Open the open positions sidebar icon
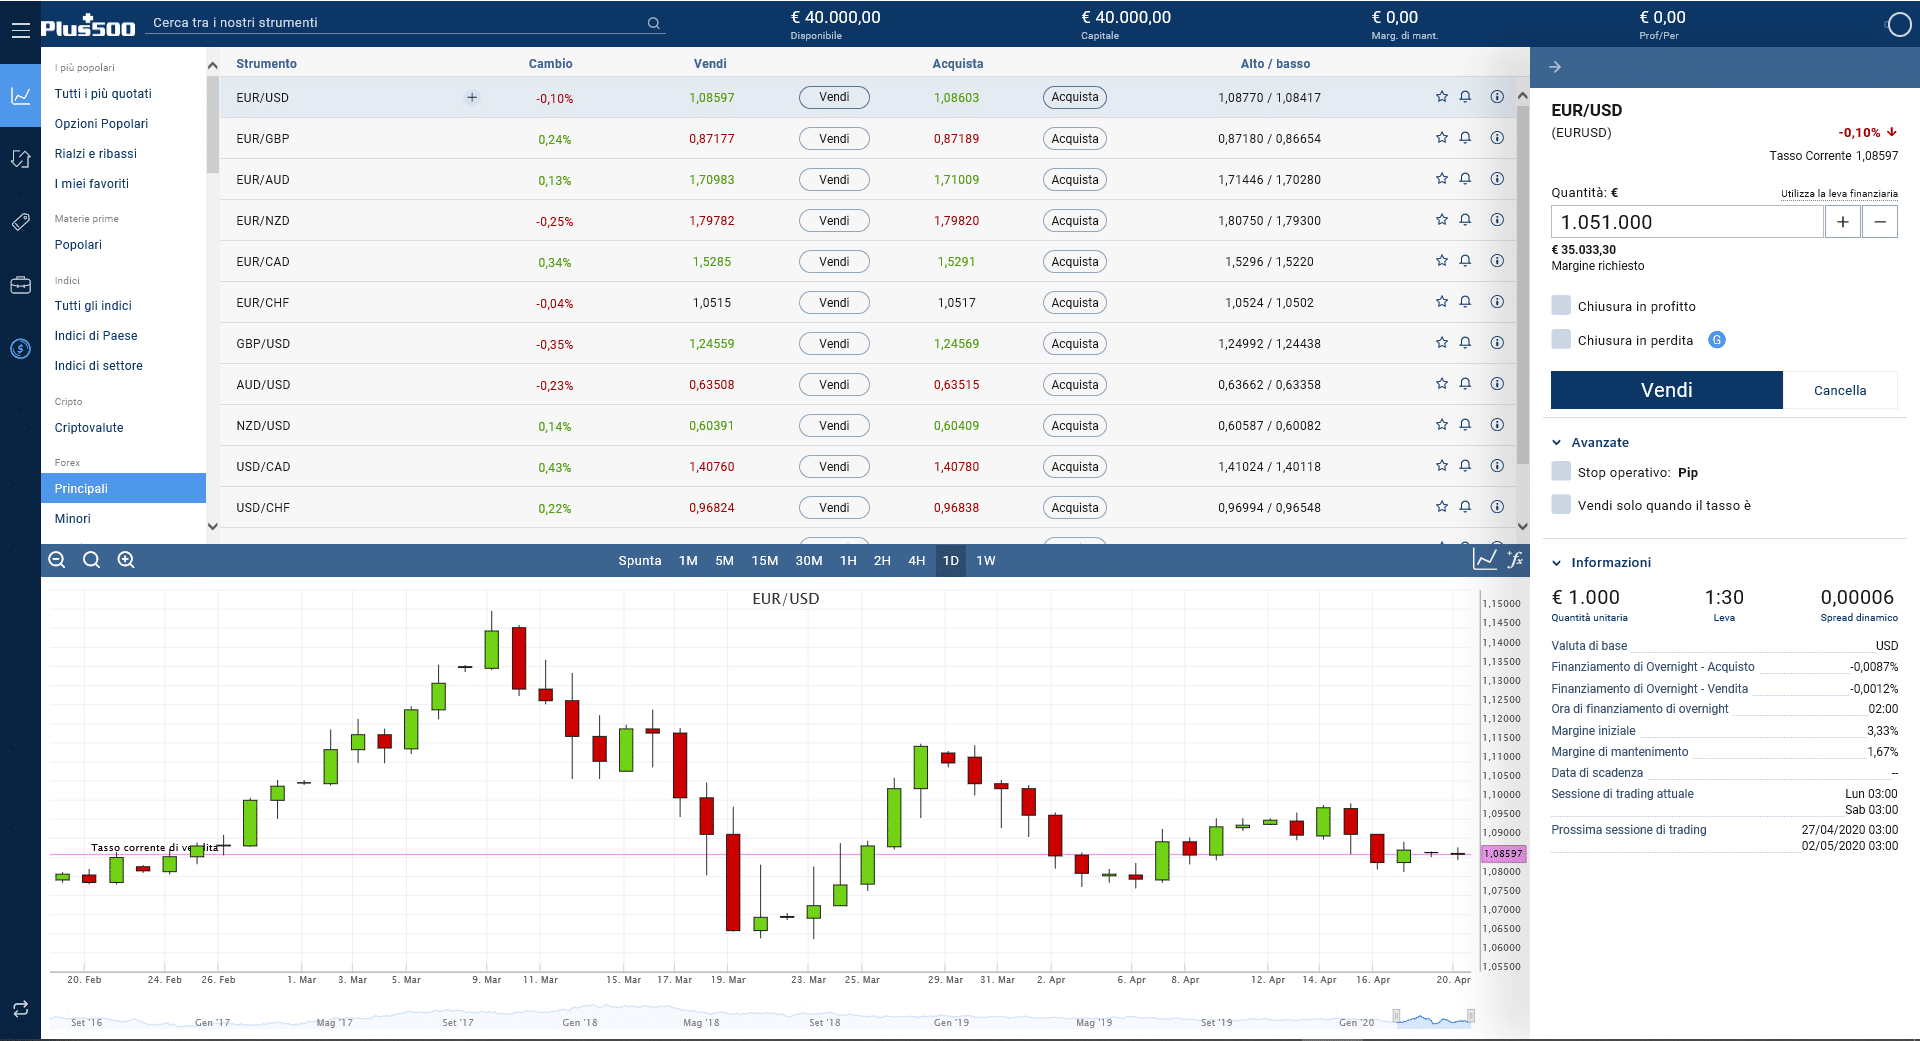Image resolution: width=1920 pixels, height=1041 pixels. (x=20, y=159)
